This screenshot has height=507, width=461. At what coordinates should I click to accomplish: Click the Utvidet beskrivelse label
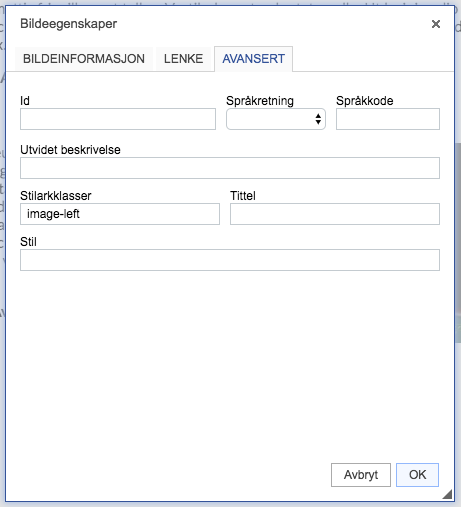(70, 150)
